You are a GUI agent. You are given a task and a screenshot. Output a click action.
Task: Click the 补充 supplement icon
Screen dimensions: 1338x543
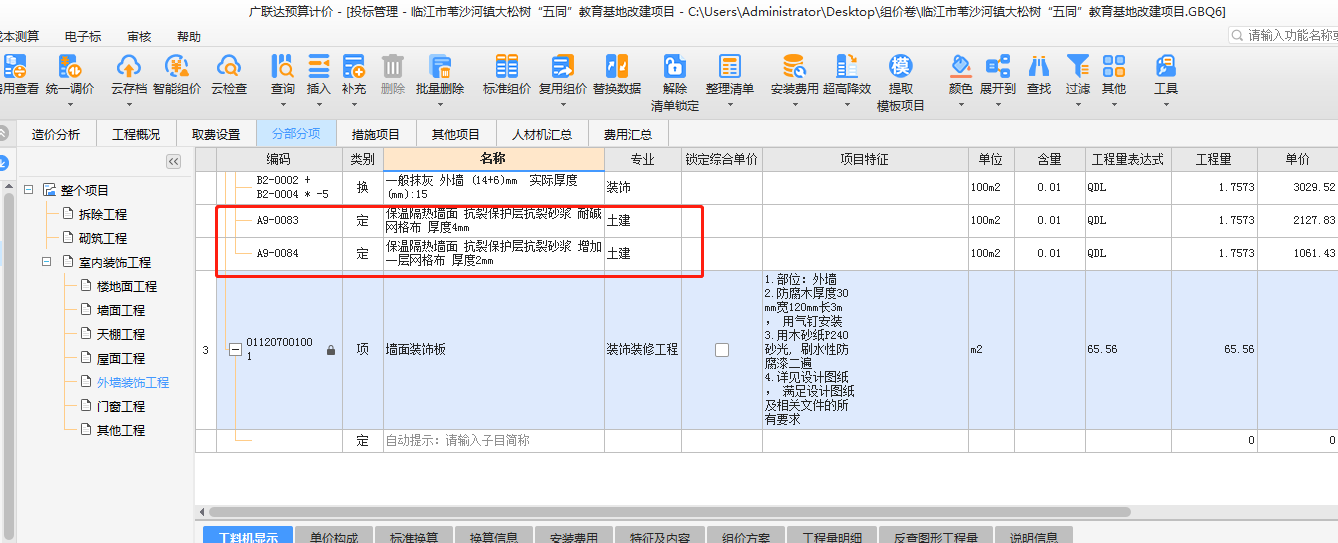coord(354,67)
